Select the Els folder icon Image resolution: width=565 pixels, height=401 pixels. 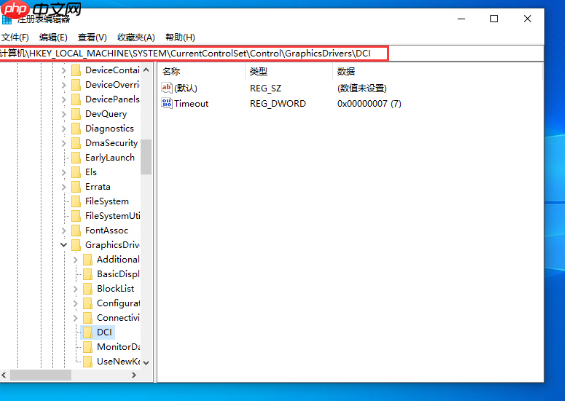(76, 172)
